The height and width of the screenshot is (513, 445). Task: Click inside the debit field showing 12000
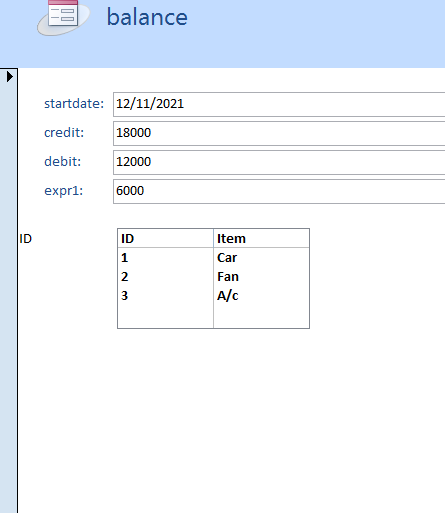(279, 162)
